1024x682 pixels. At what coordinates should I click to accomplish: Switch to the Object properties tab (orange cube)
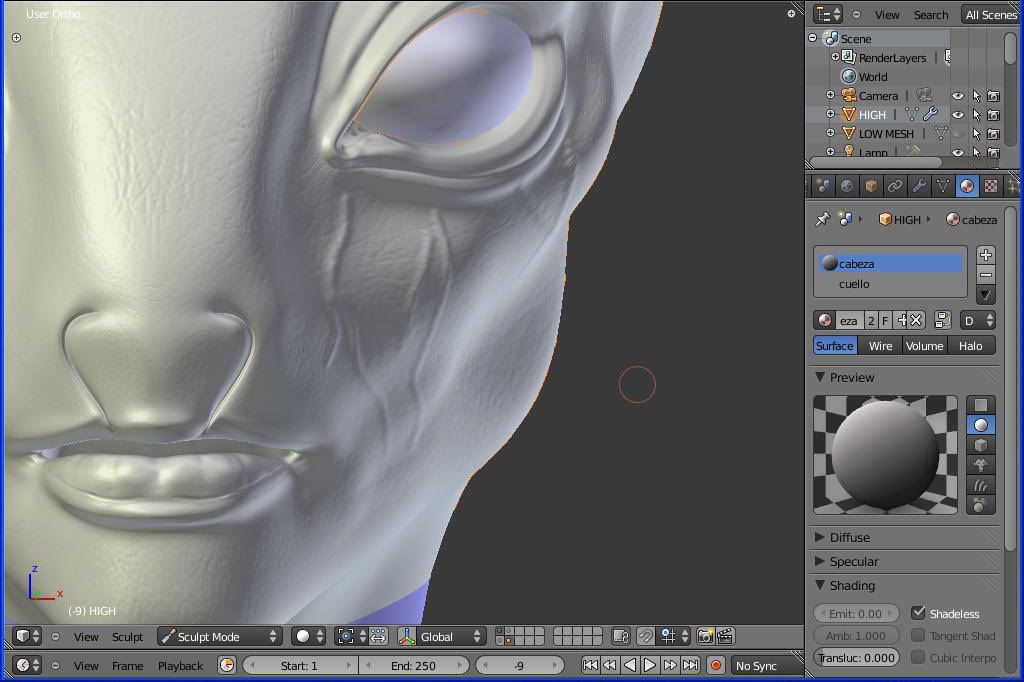pyautogui.click(x=871, y=186)
